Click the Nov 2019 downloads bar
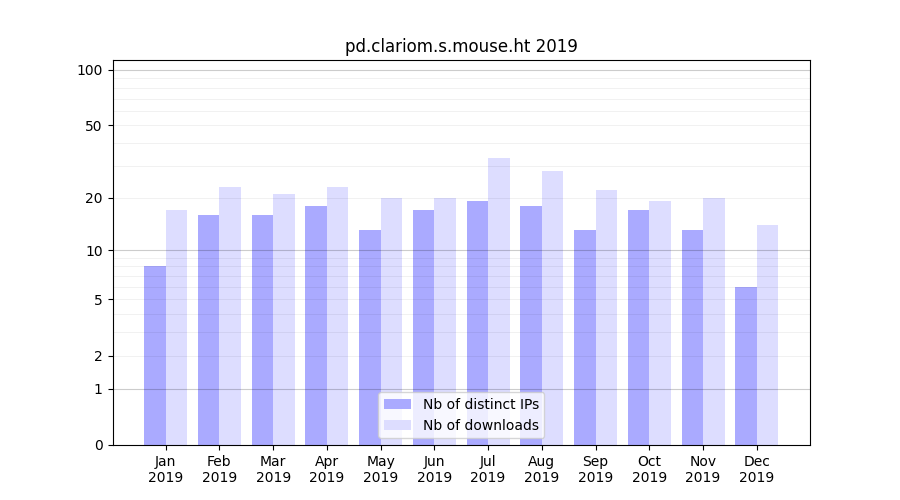The image size is (900, 500). pos(714,321)
